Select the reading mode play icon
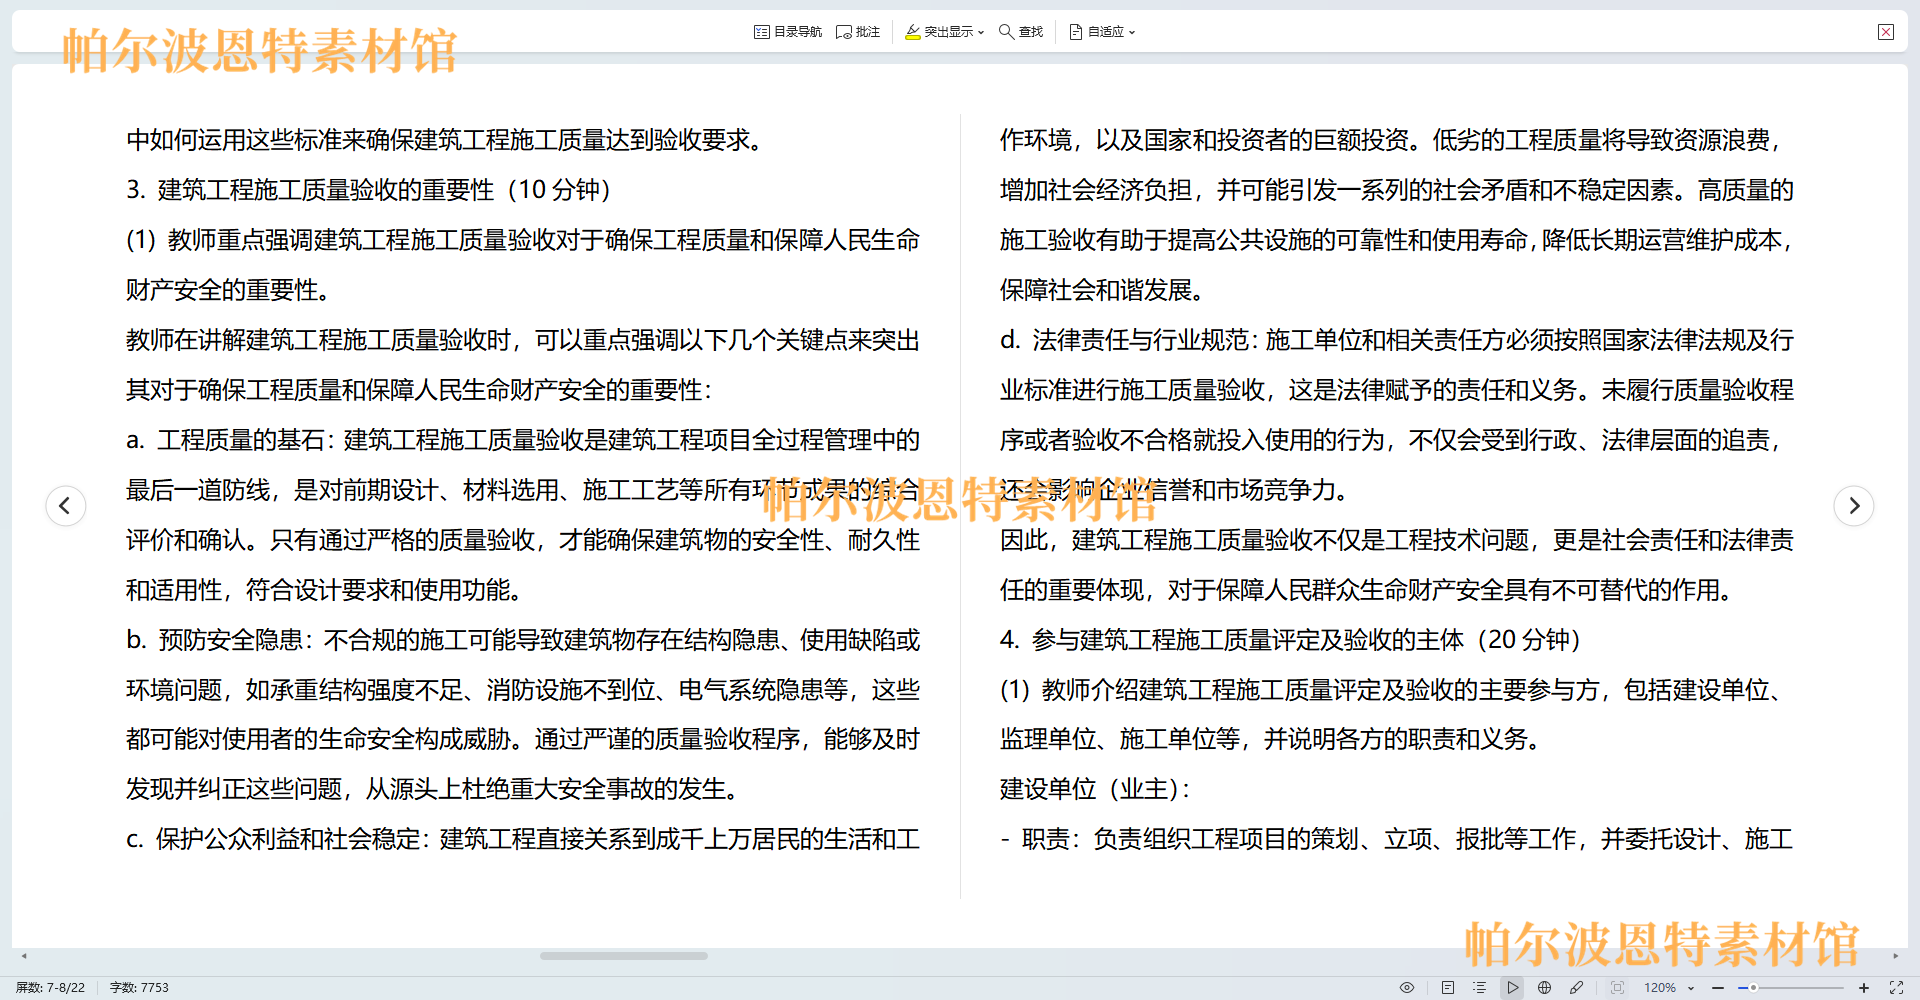1920x1000 pixels. [x=1513, y=987]
